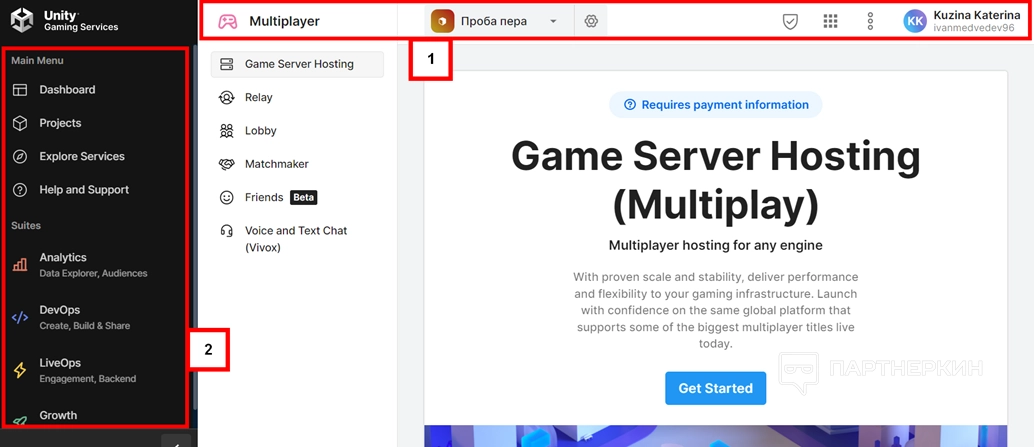Click the Analytics bar chart icon
The image size is (1034, 447).
(x=20, y=264)
